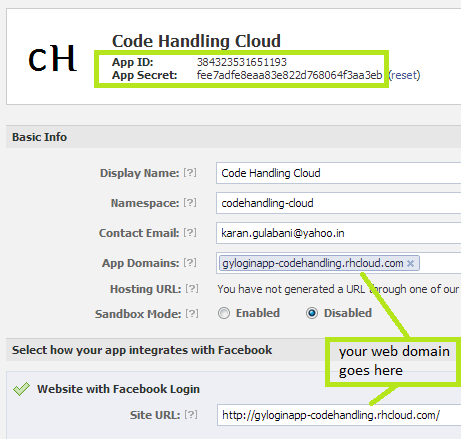
Task: Click the Contact Email input field
Action: [x=338, y=233]
